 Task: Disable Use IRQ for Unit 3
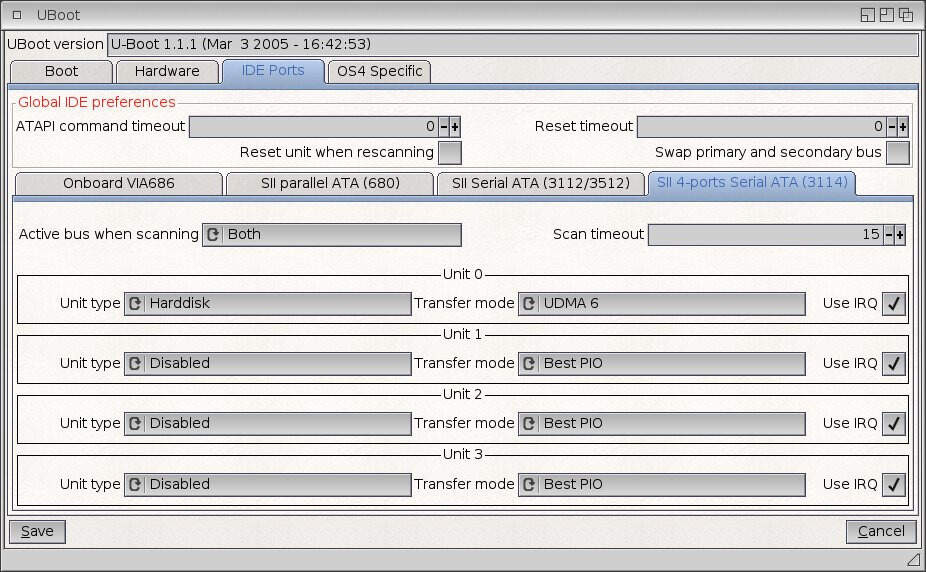(894, 485)
